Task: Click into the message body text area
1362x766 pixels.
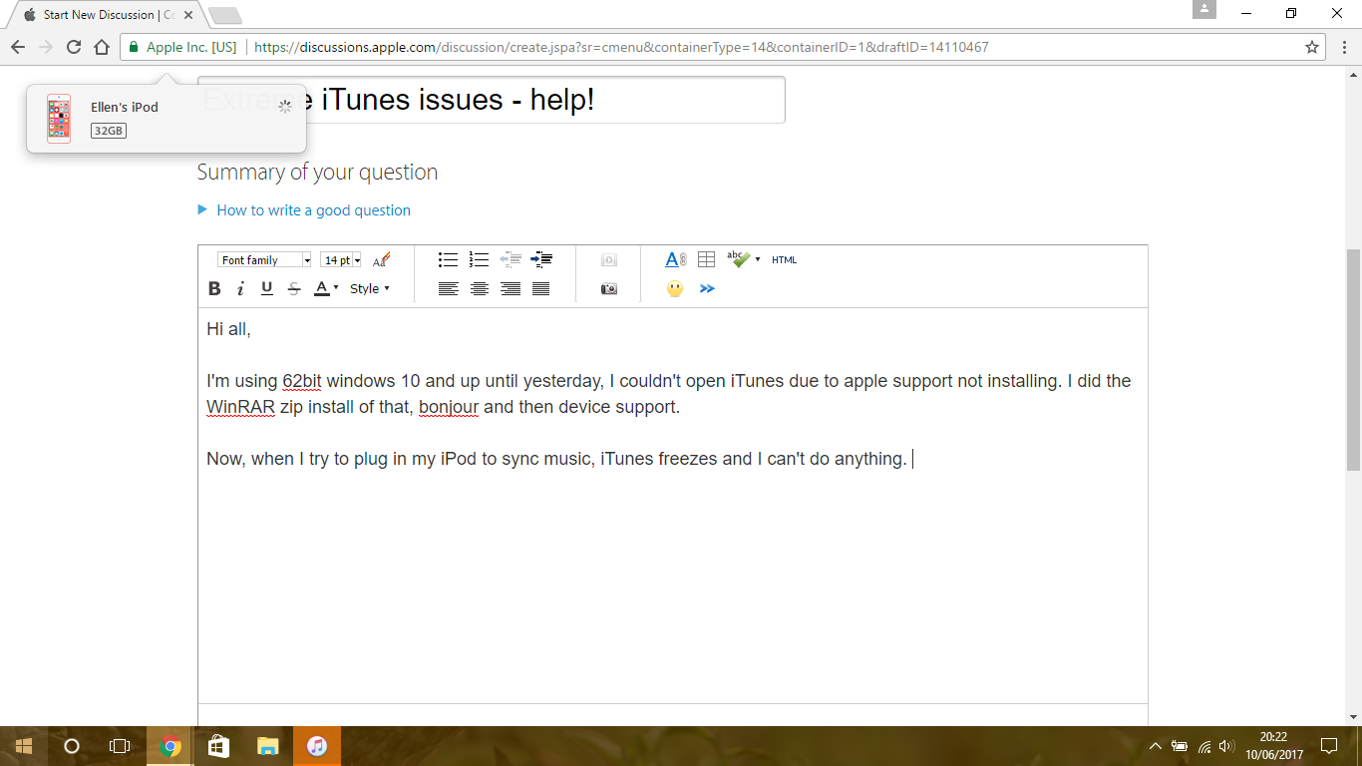Action: click(672, 505)
